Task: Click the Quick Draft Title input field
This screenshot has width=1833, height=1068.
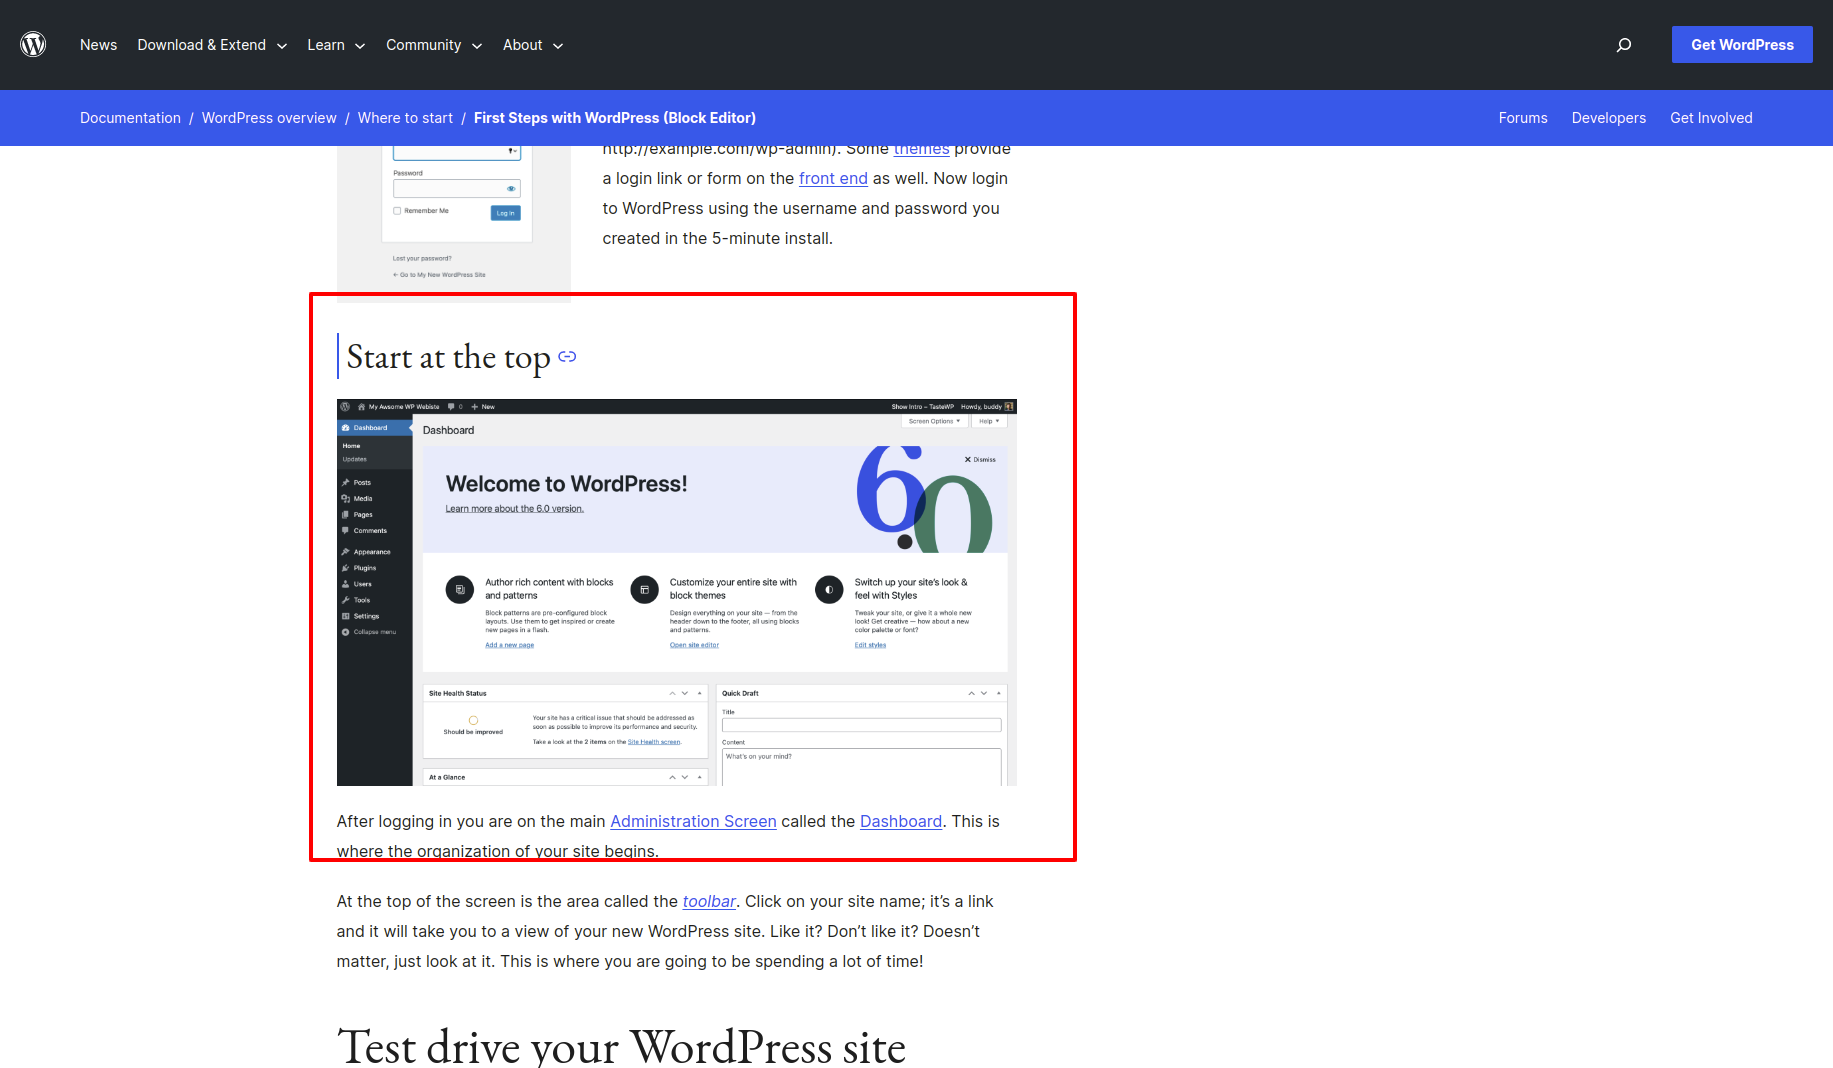Action: pyautogui.click(x=861, y=724)
